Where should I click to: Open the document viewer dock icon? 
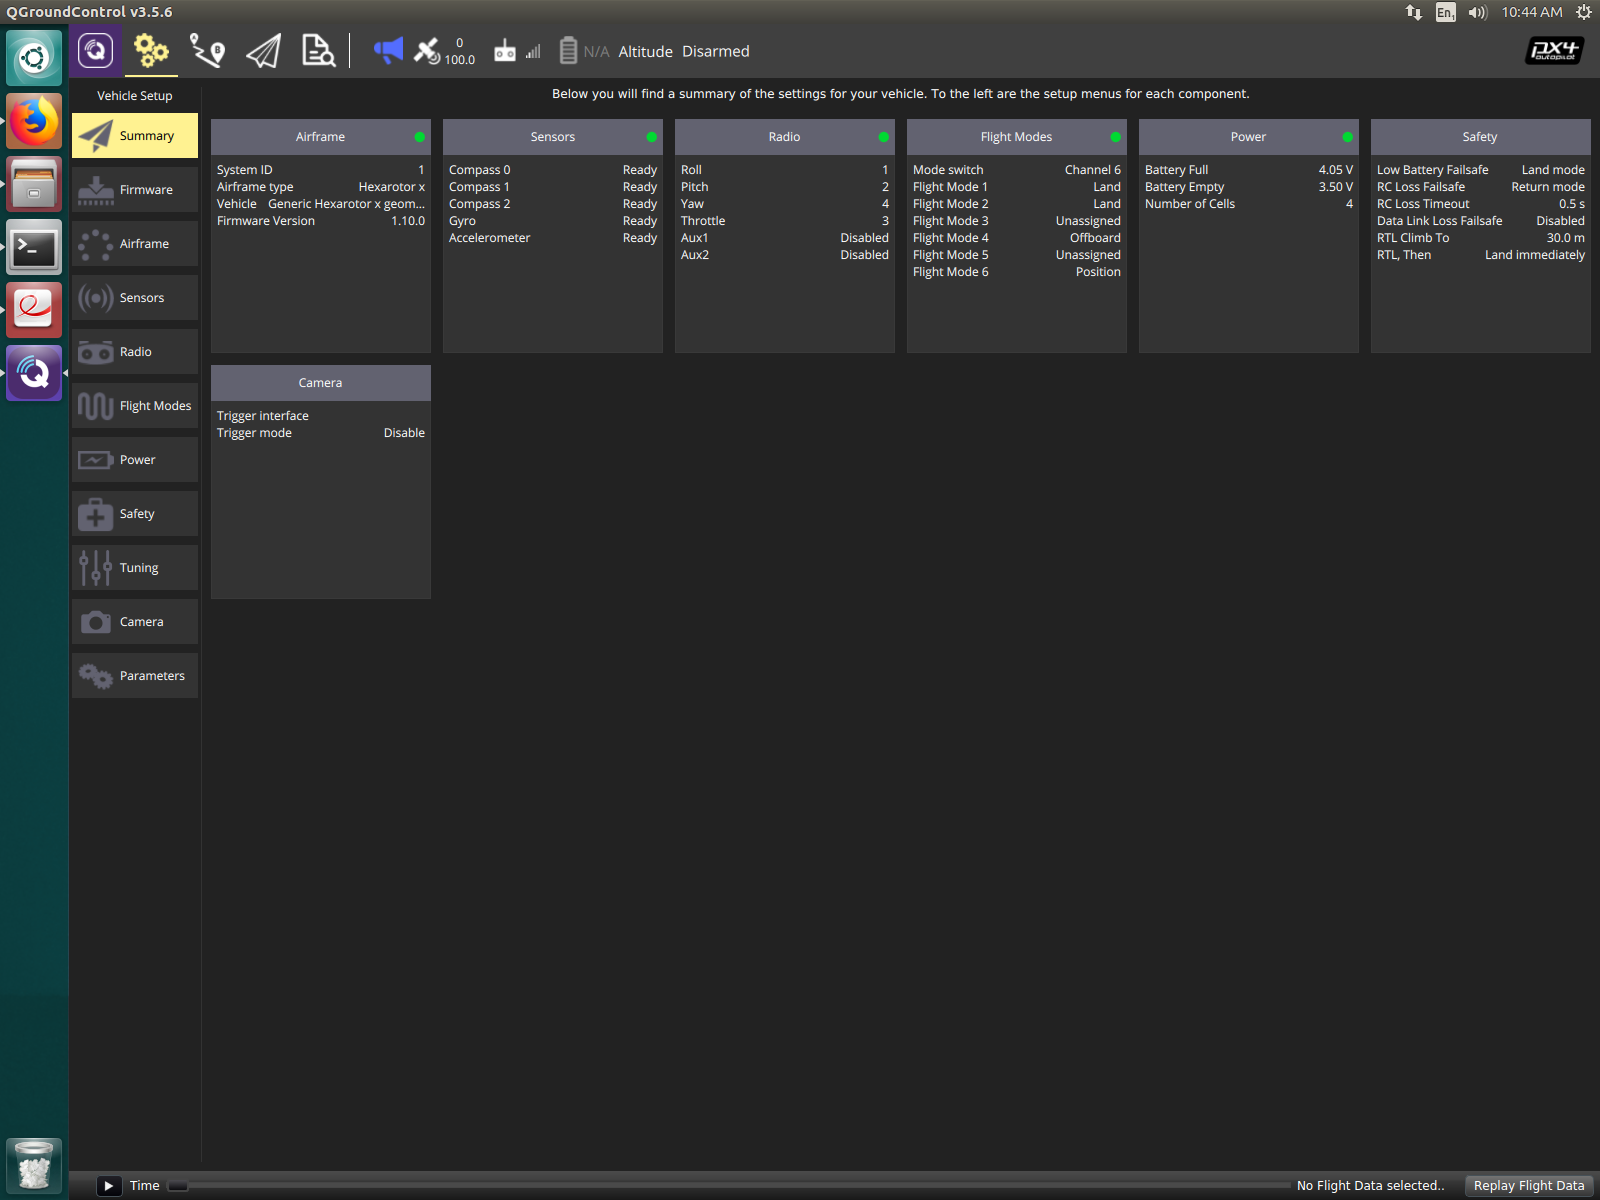coord(34,310)
